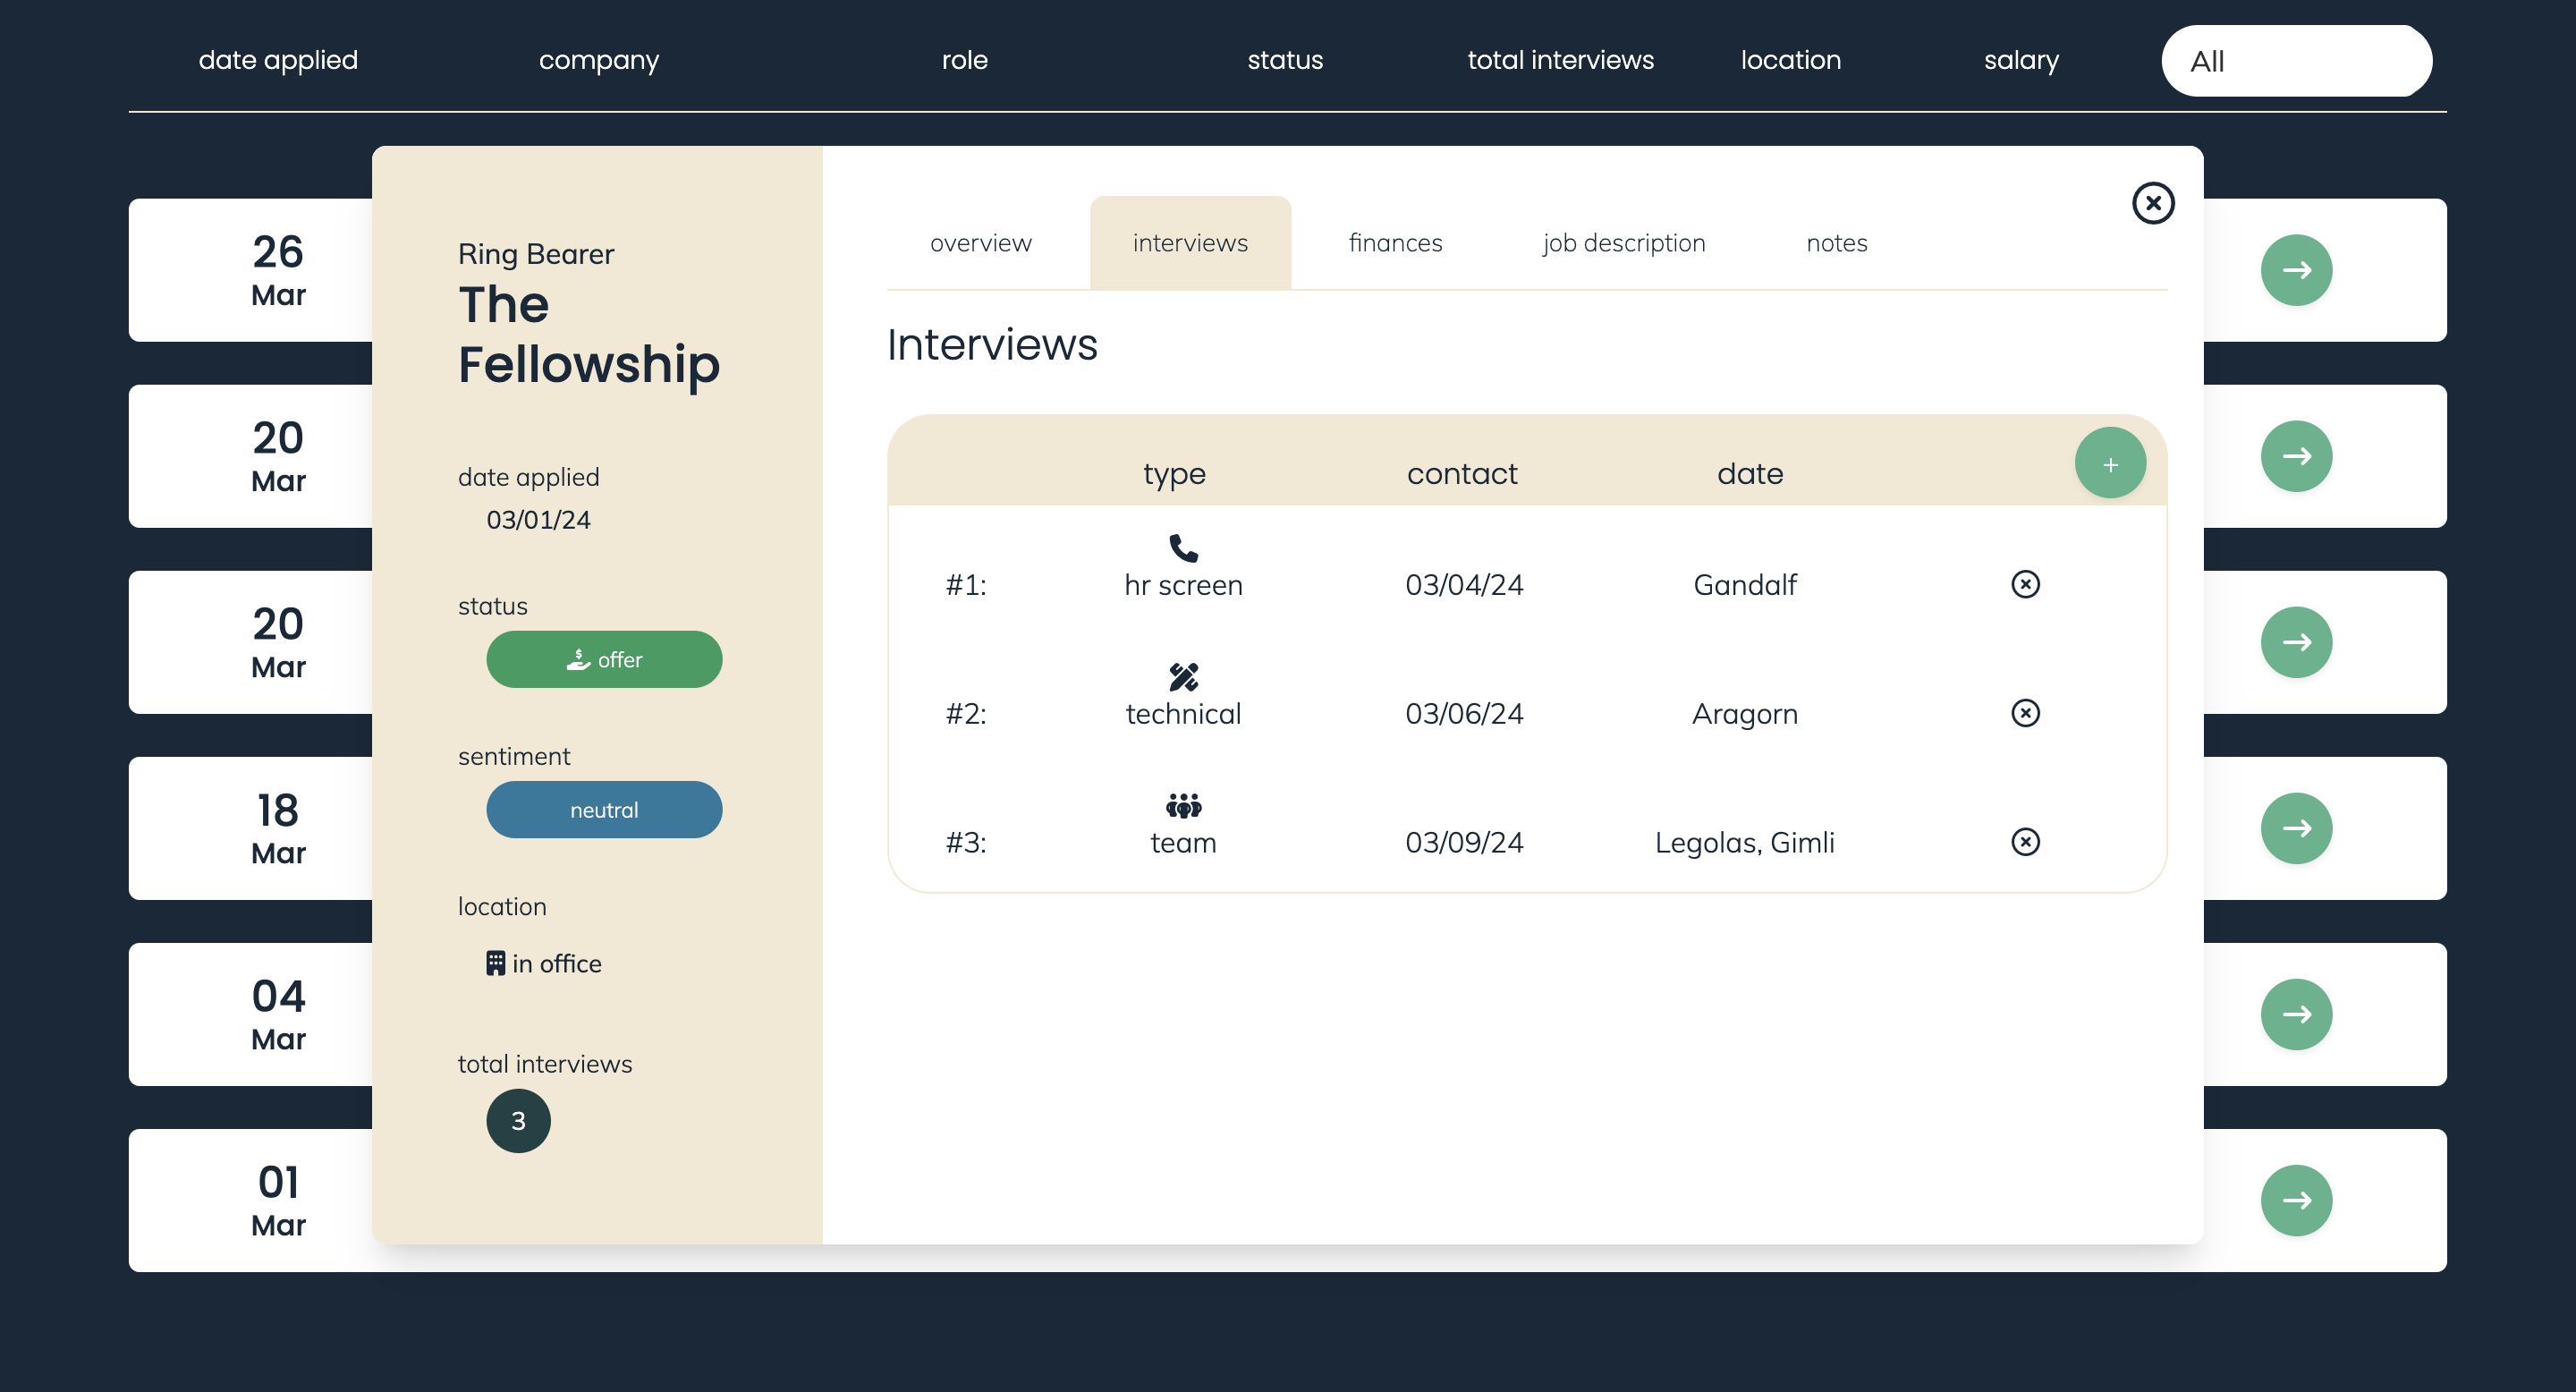Click the green offer status badge
Screen dimensions: 2576x1392
point(604,659)
